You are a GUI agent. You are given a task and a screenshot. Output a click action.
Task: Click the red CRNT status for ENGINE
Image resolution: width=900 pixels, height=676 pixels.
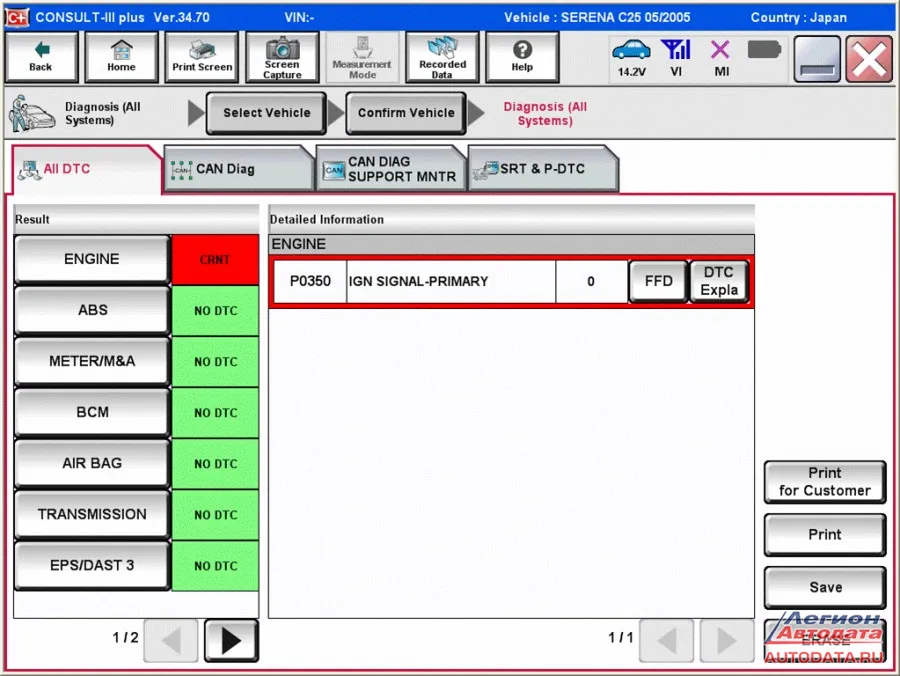(215, 259)
